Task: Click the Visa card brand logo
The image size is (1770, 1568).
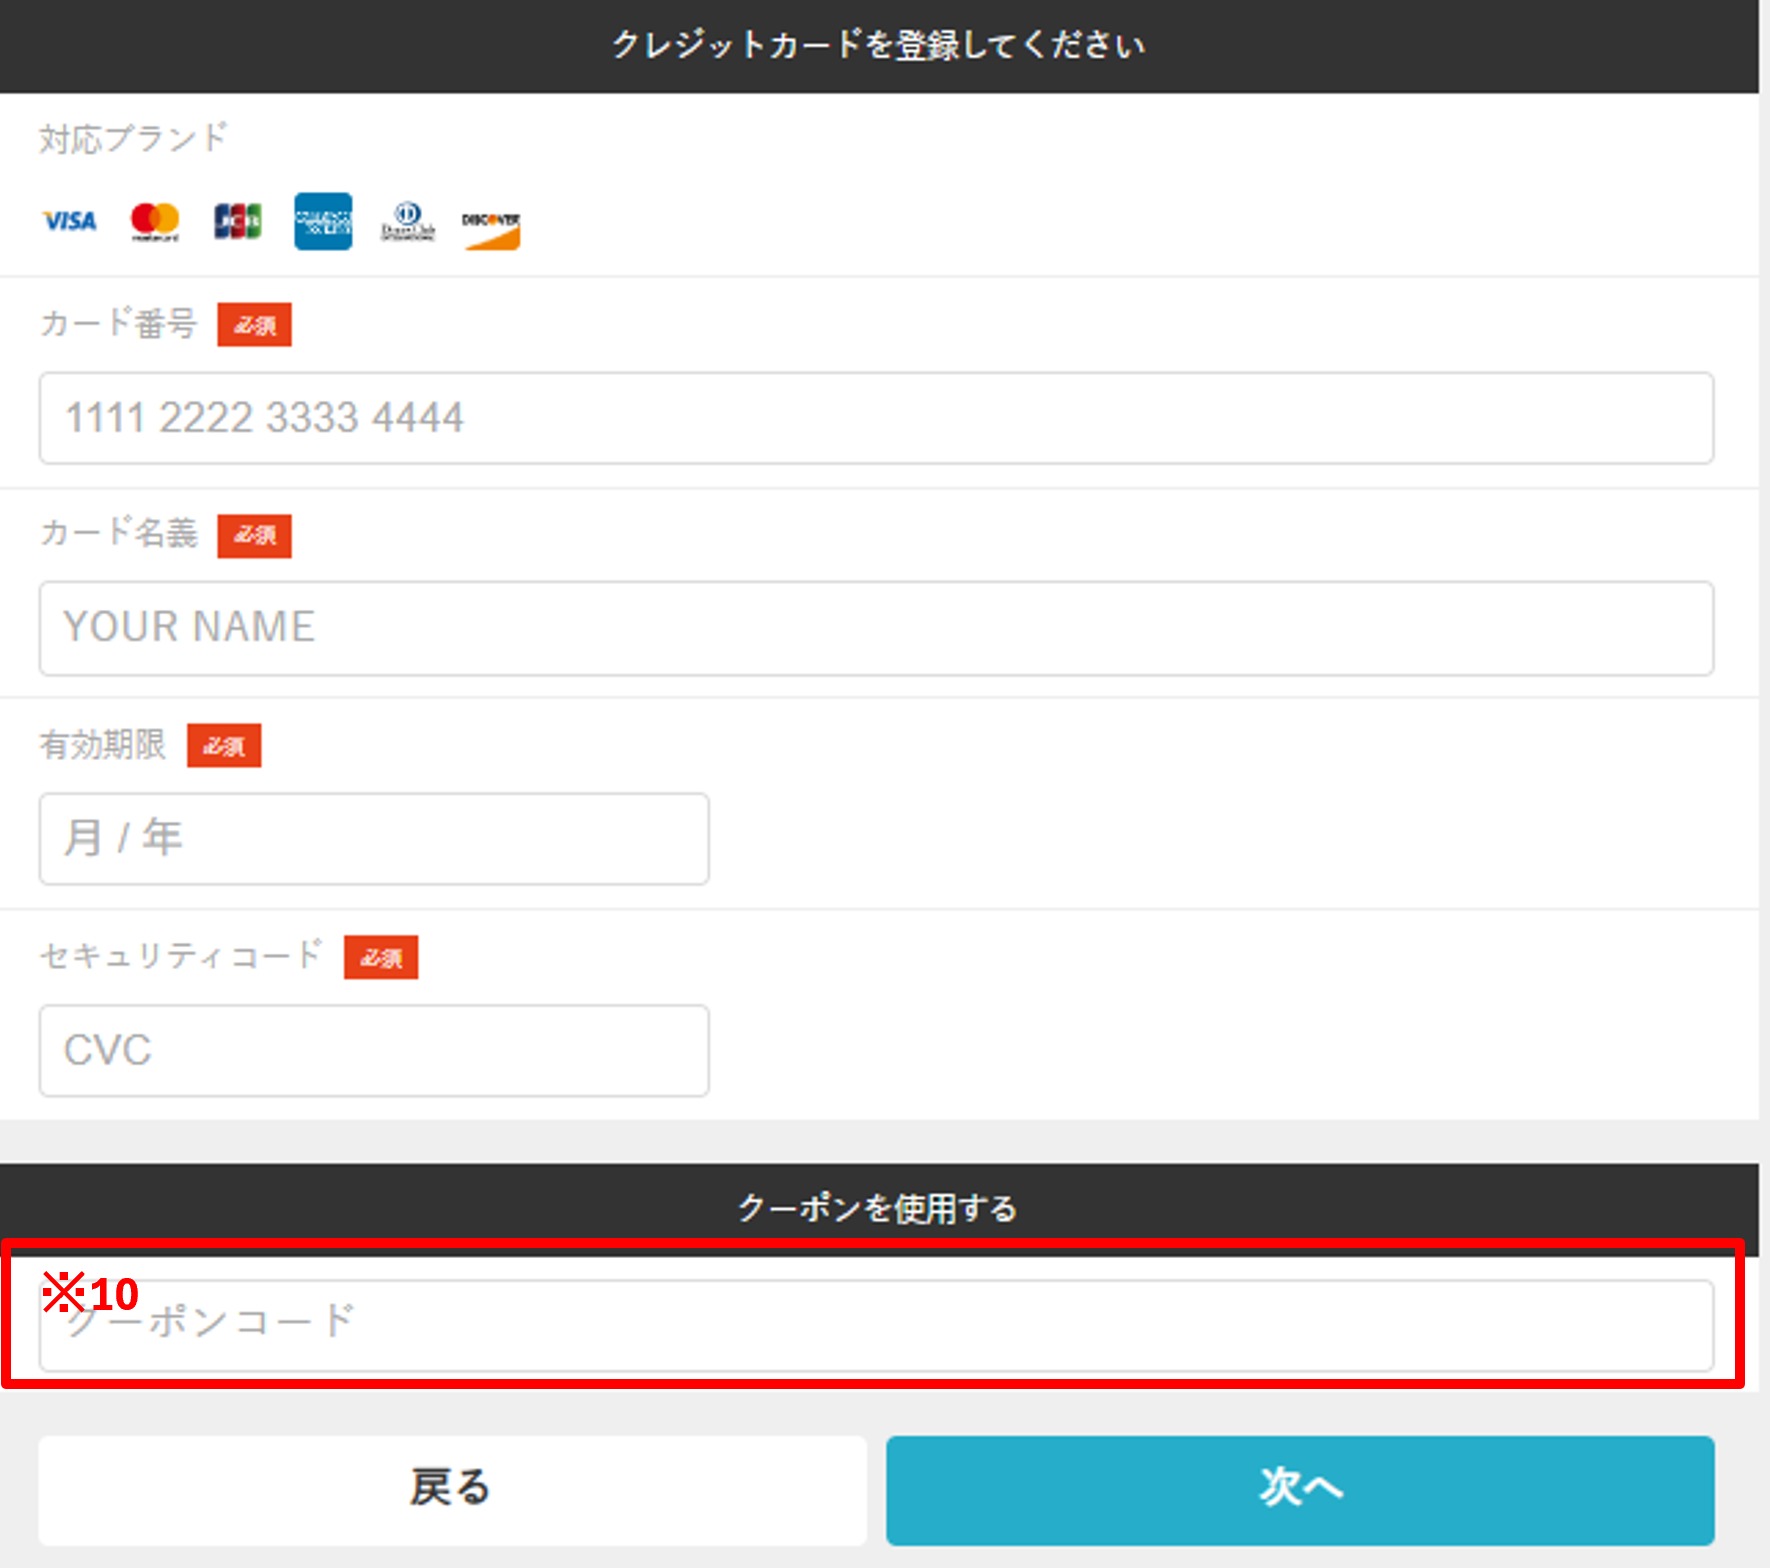Action: (69, 221)
